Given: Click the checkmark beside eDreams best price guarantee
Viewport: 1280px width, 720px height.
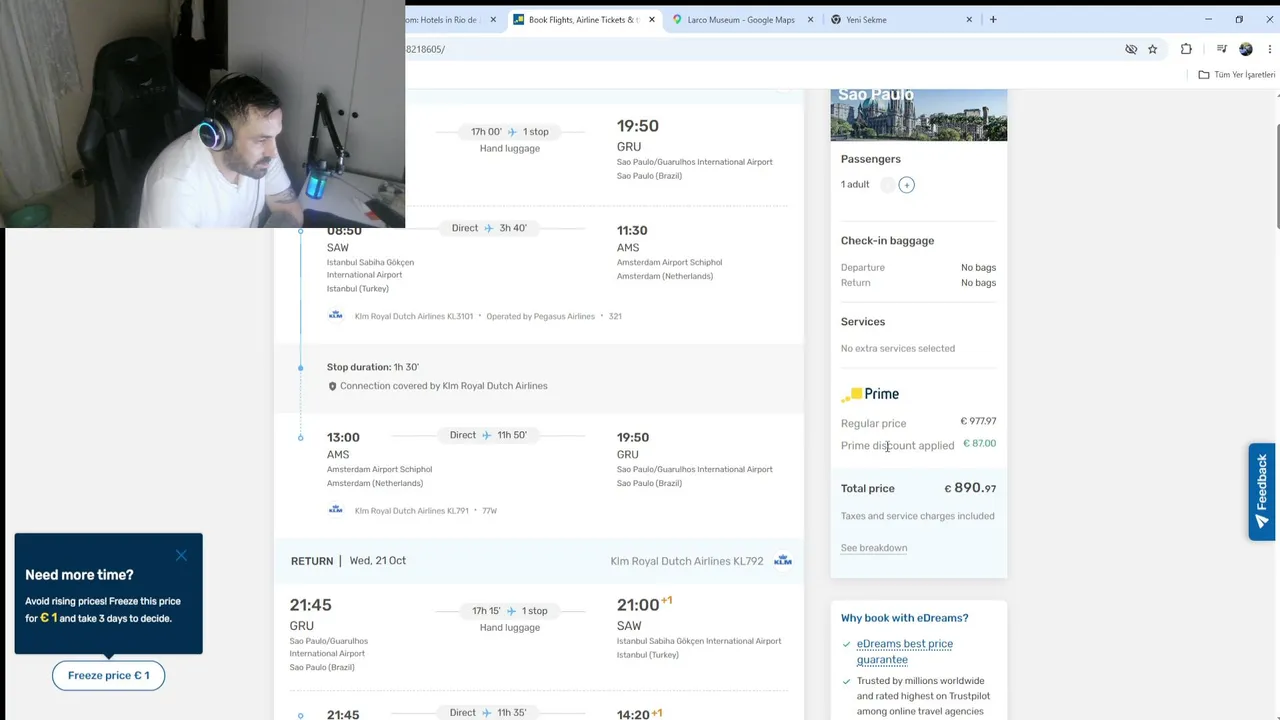Looking at the screenshot, I should (847, 644).
